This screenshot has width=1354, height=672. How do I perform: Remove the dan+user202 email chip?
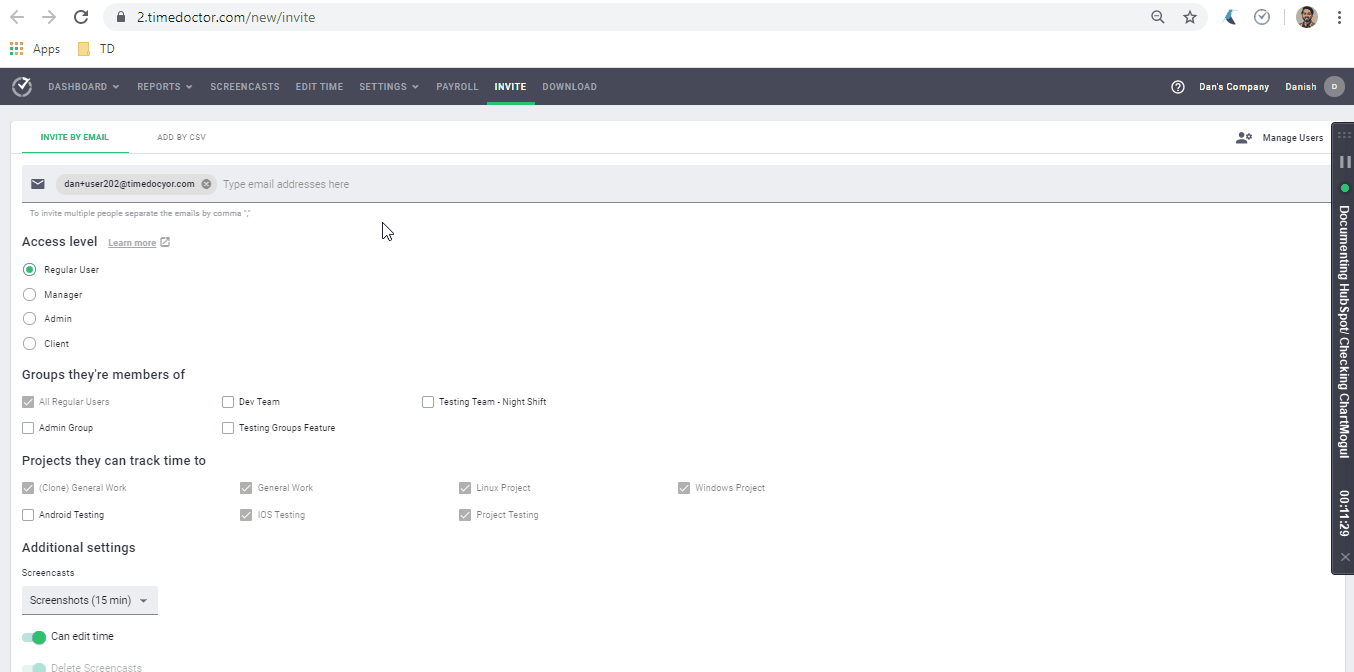[x=206, y=184]
